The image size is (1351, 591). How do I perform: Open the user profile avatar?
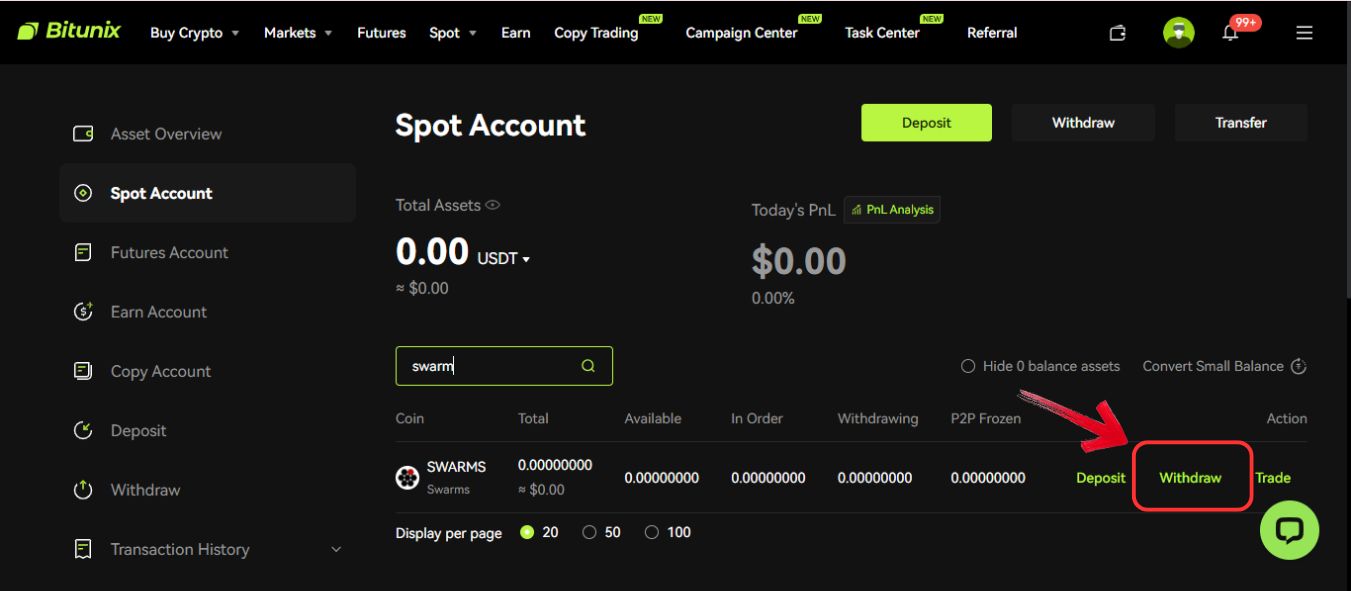click(x=1179, y=33)
